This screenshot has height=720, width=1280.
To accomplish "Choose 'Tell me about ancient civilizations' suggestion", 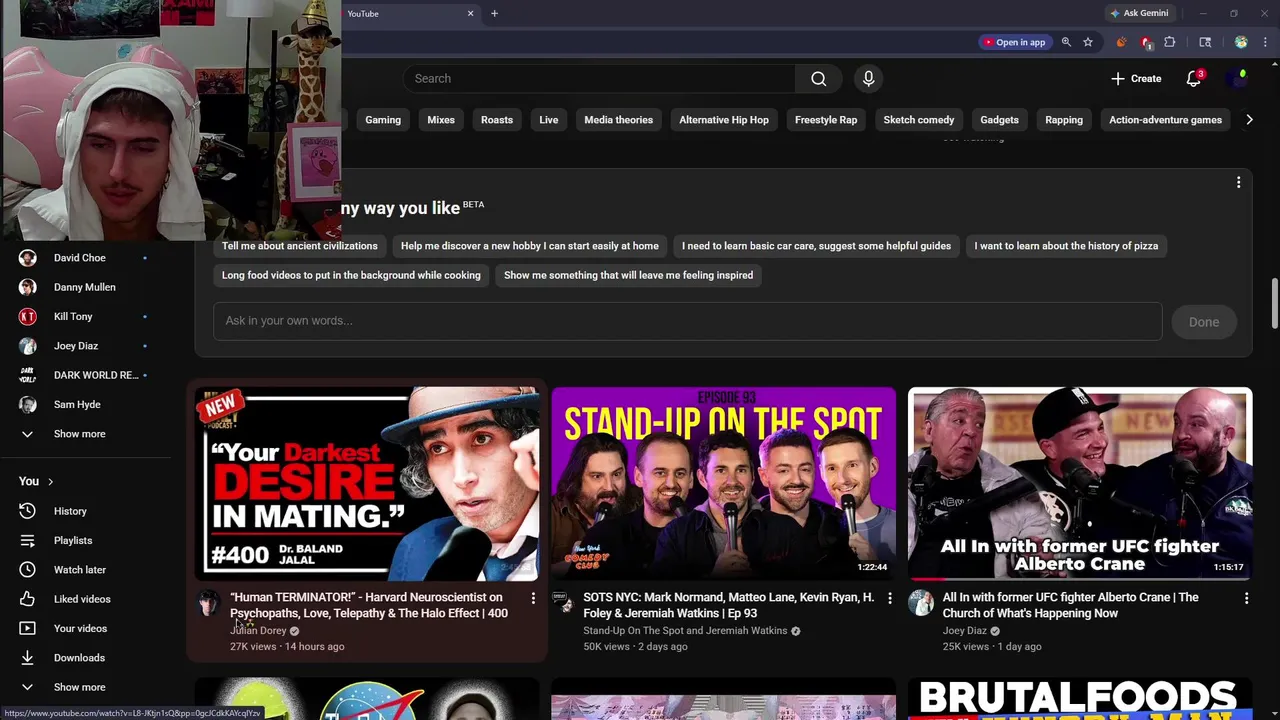I will [x=300, y=246].
